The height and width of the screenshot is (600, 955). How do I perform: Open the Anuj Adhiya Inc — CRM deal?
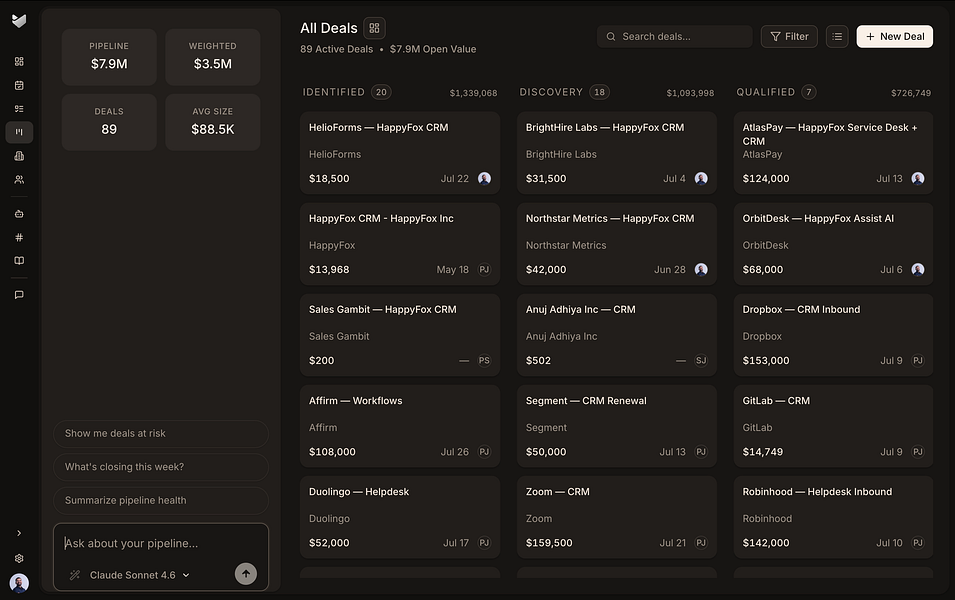click(x=617, y=335)
